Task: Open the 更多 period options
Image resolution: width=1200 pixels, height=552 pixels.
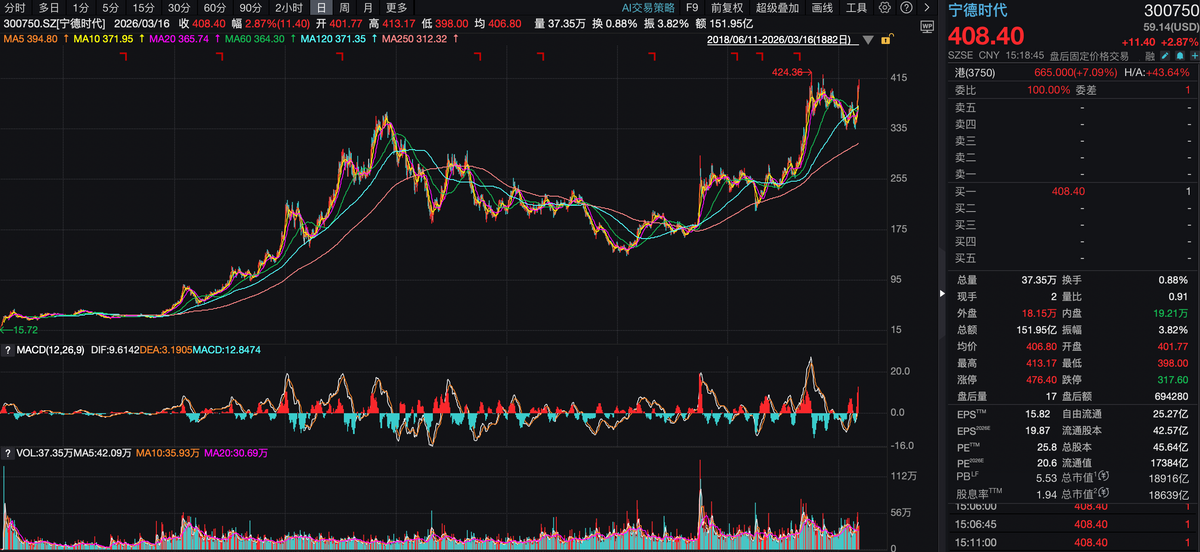Action: (x=396, y=8)
